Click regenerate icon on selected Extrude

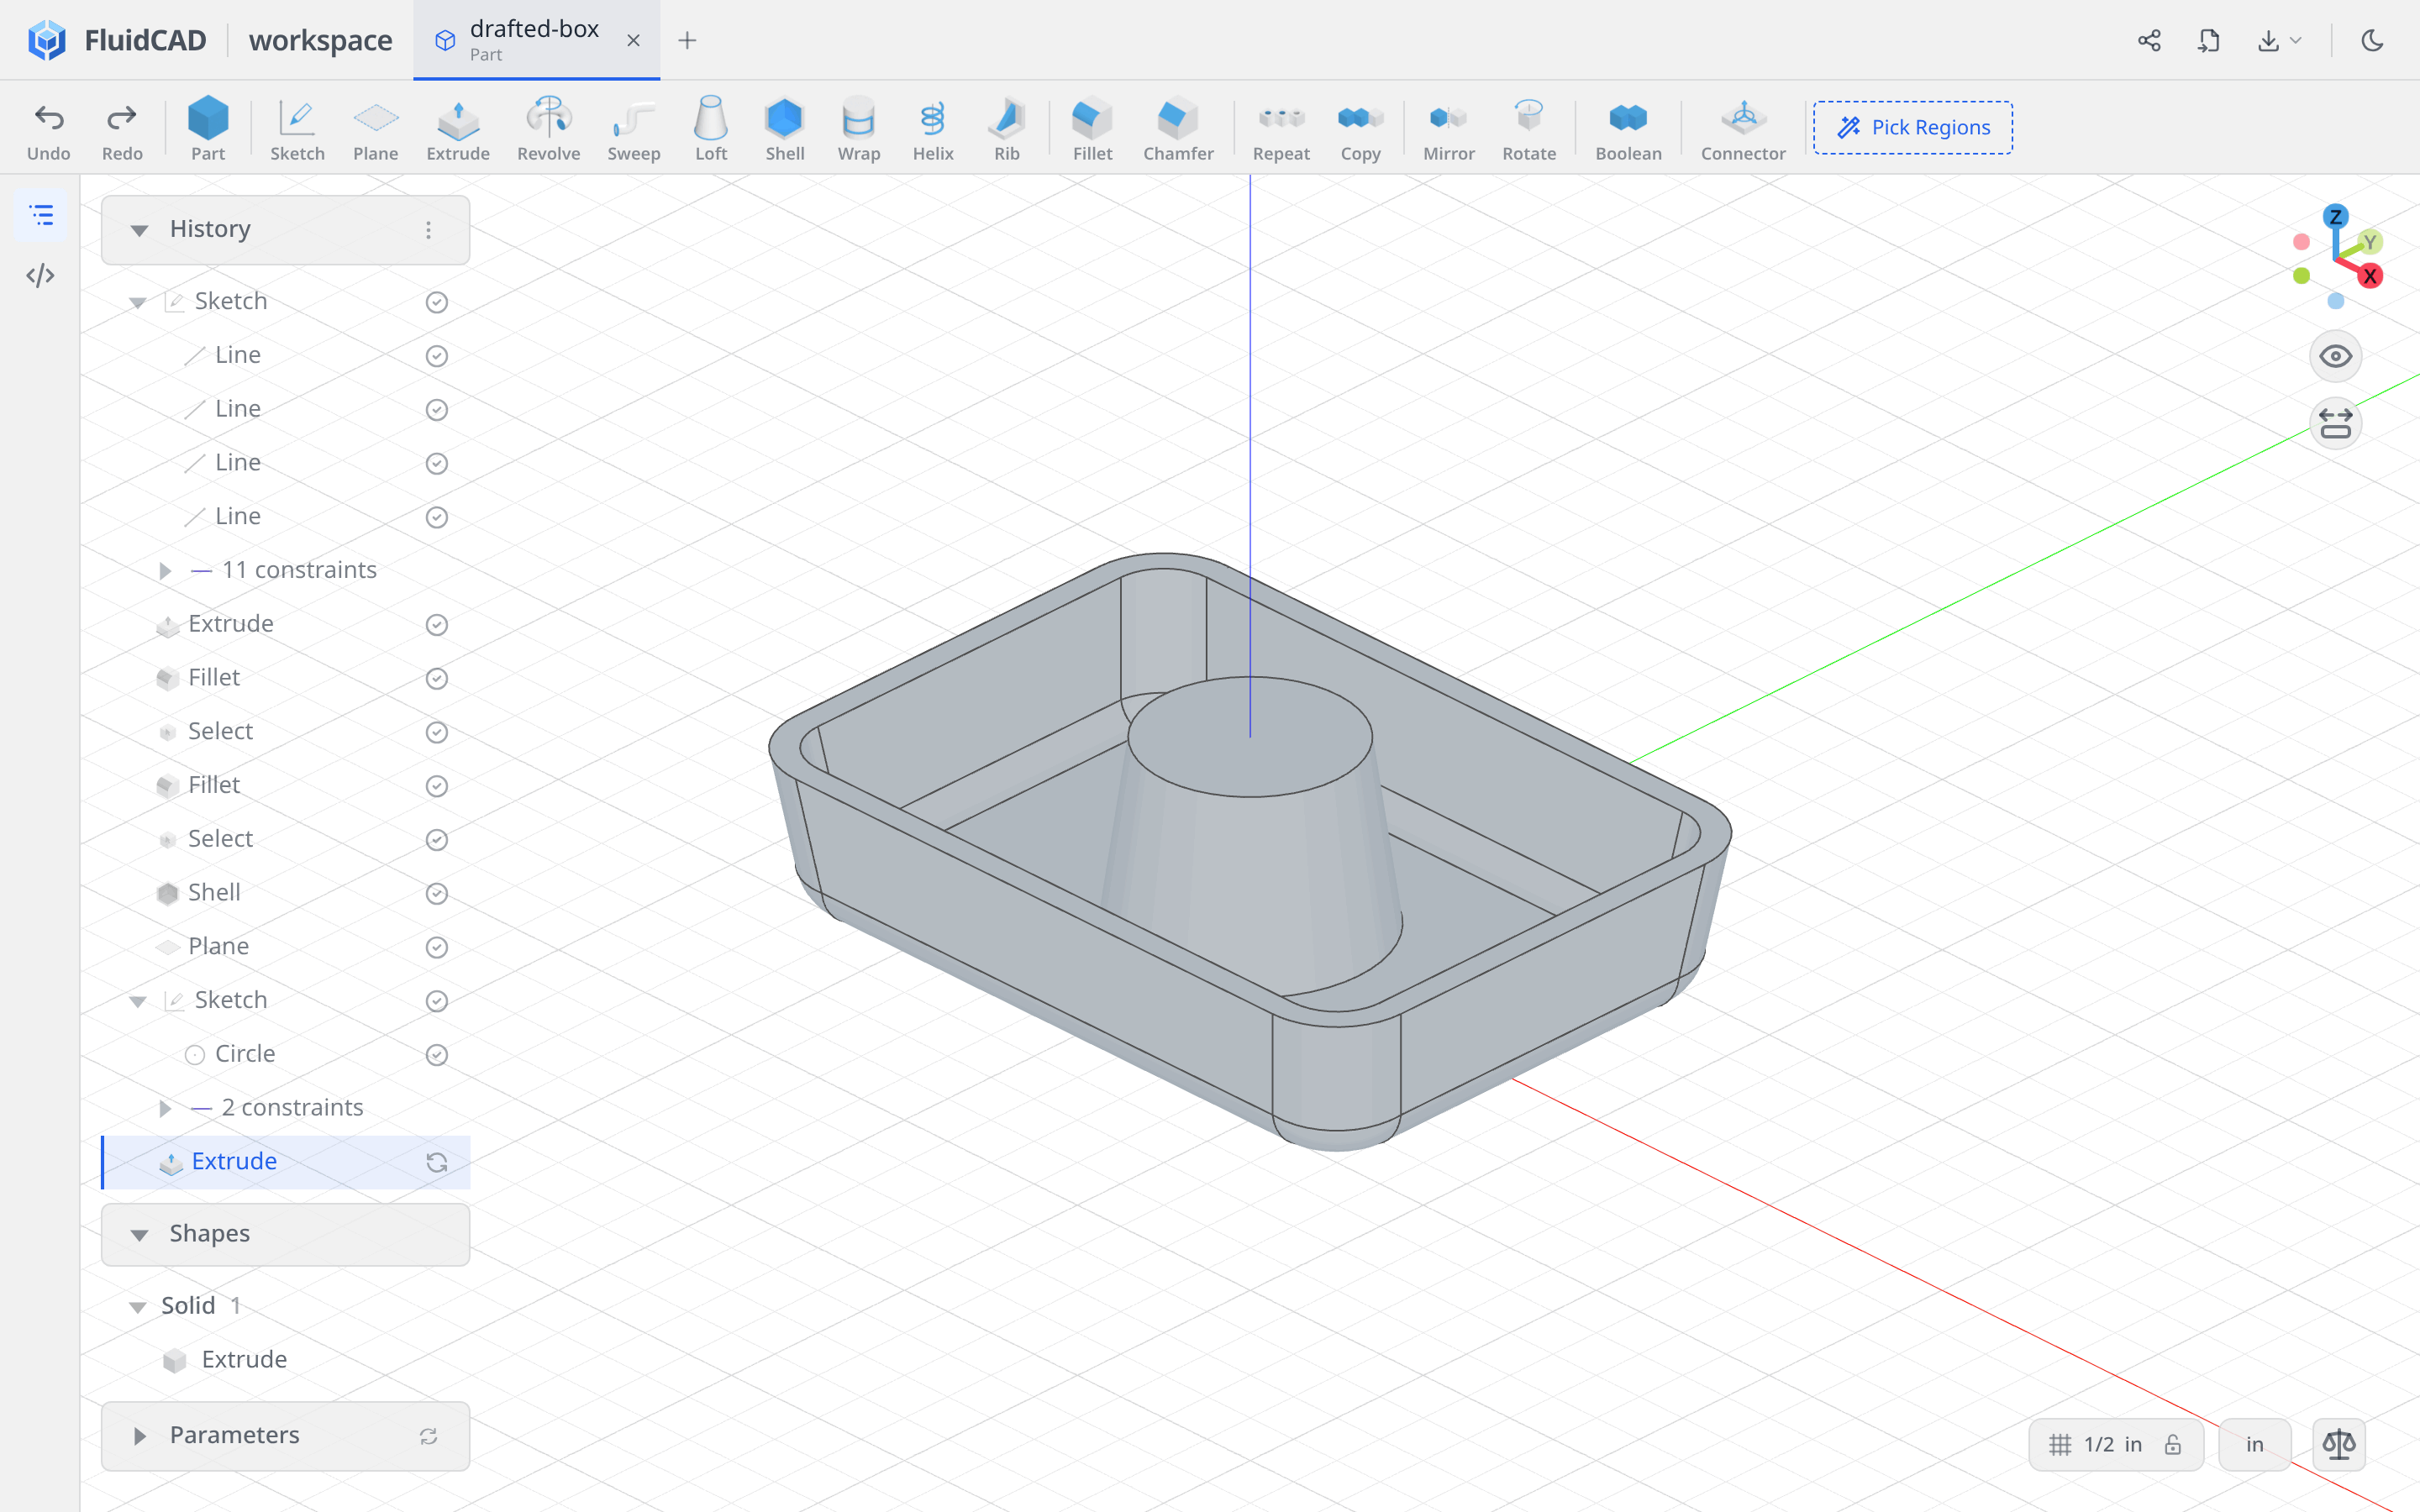click(x=436, y=1162)
